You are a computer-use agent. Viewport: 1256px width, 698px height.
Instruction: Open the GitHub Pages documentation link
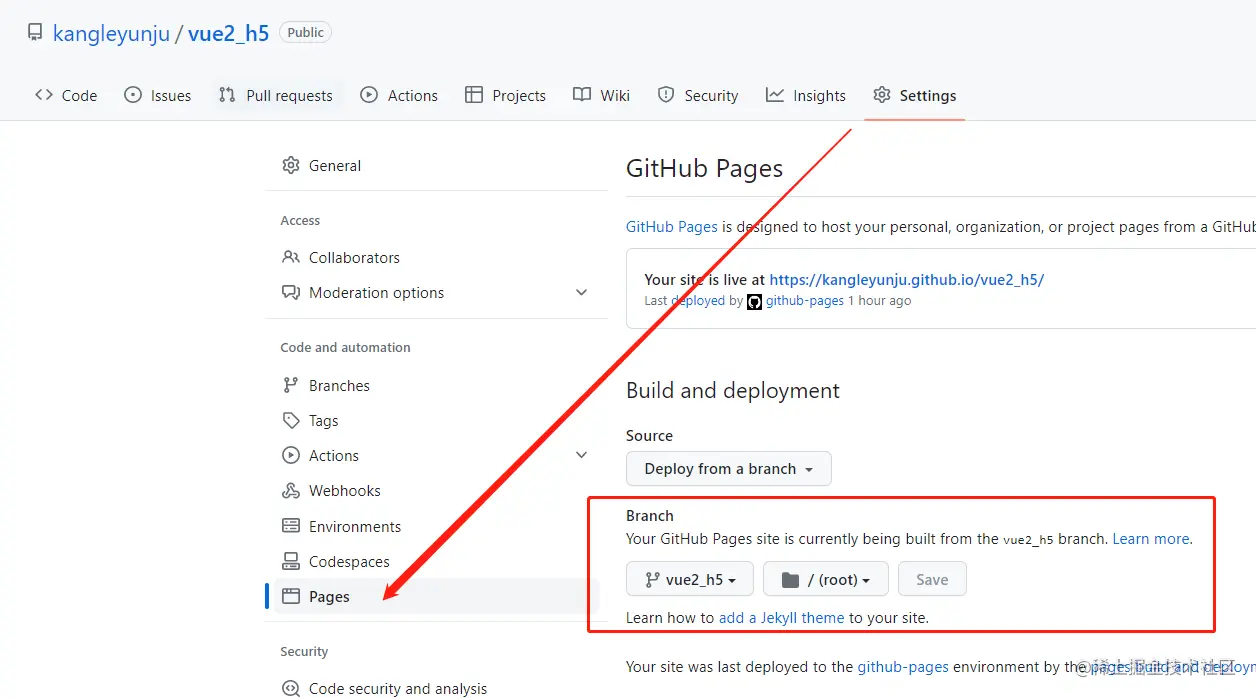(672, 227)
